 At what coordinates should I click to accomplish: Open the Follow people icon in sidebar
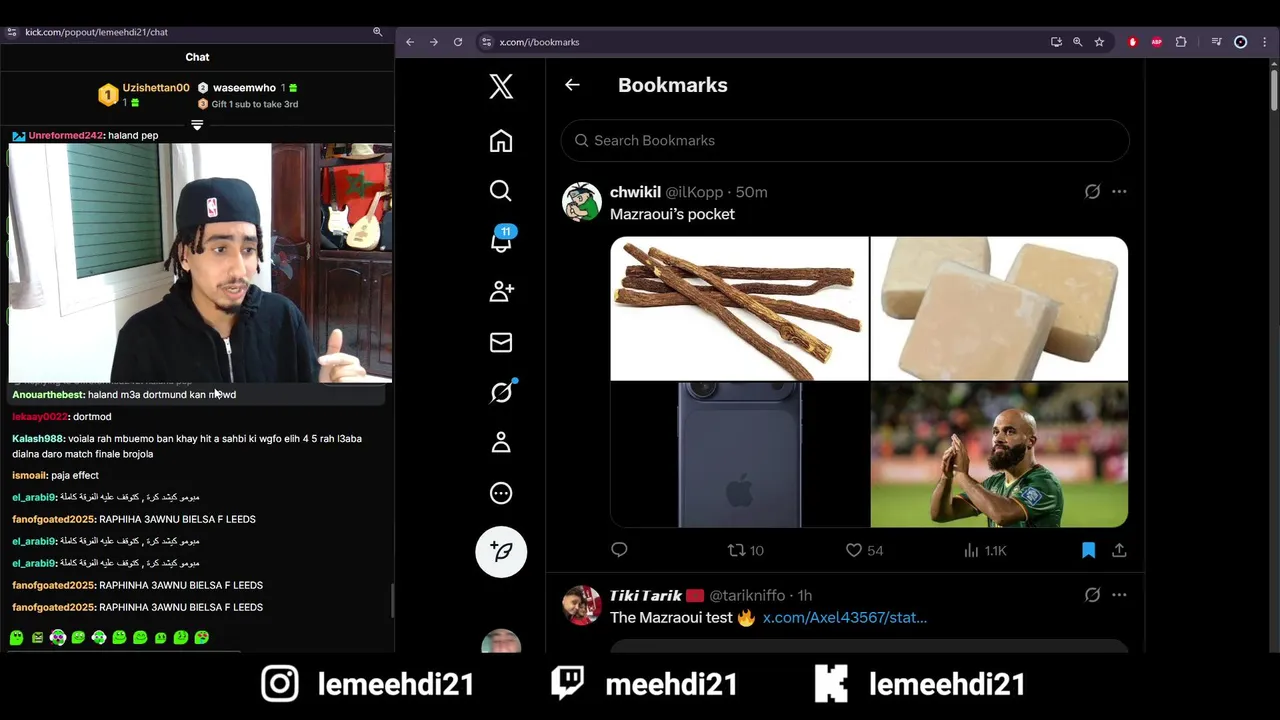[501, 291]
